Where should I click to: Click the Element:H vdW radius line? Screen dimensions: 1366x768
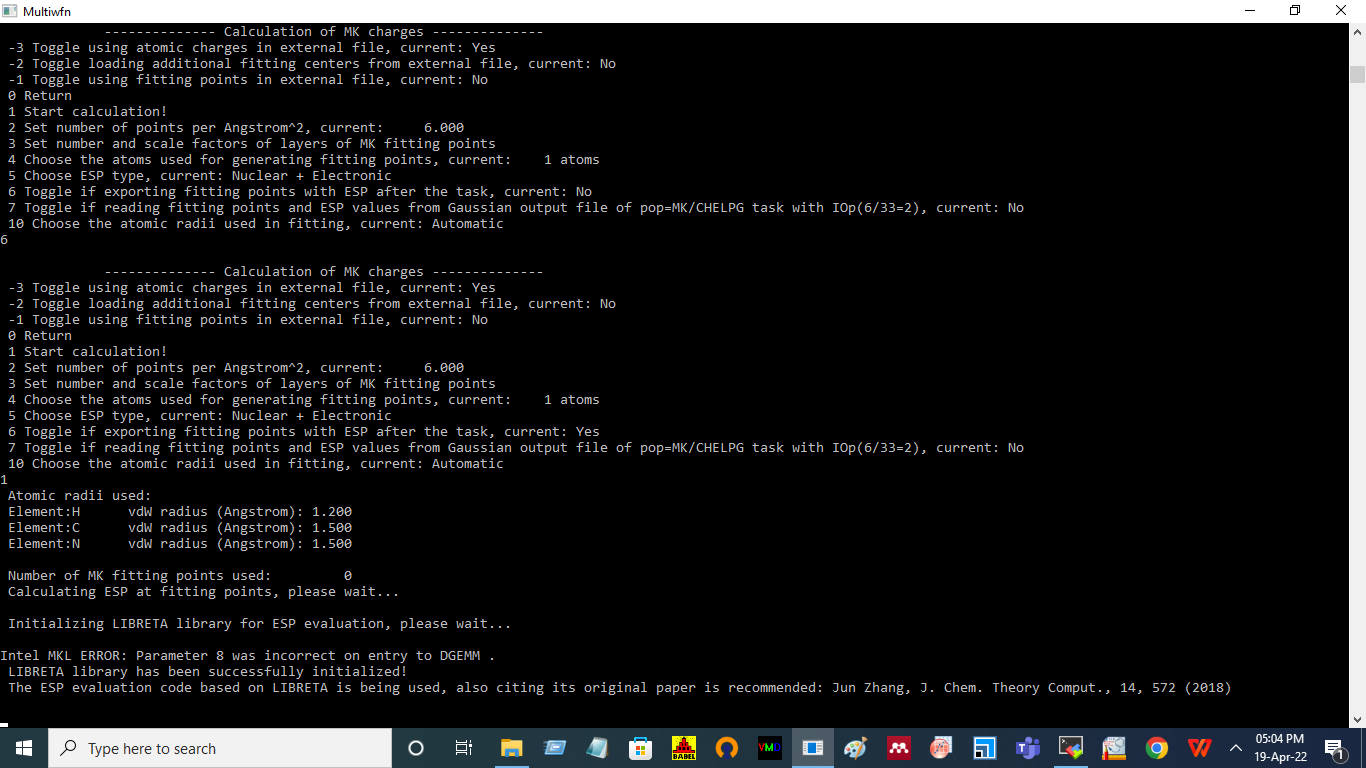coord(180,511)
